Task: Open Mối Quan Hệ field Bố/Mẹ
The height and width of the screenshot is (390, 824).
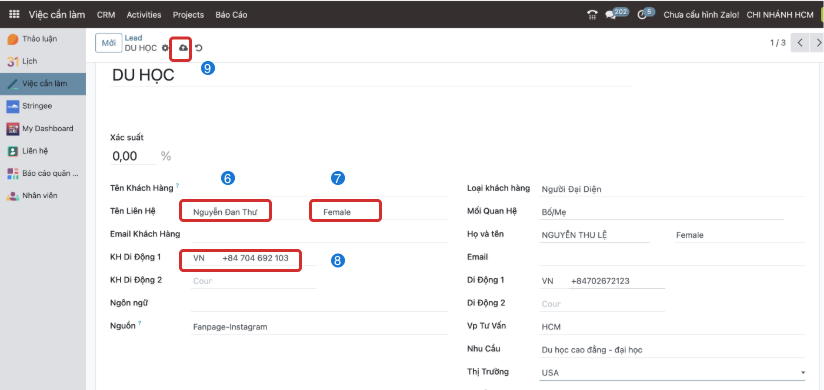Action: point(661,212)
